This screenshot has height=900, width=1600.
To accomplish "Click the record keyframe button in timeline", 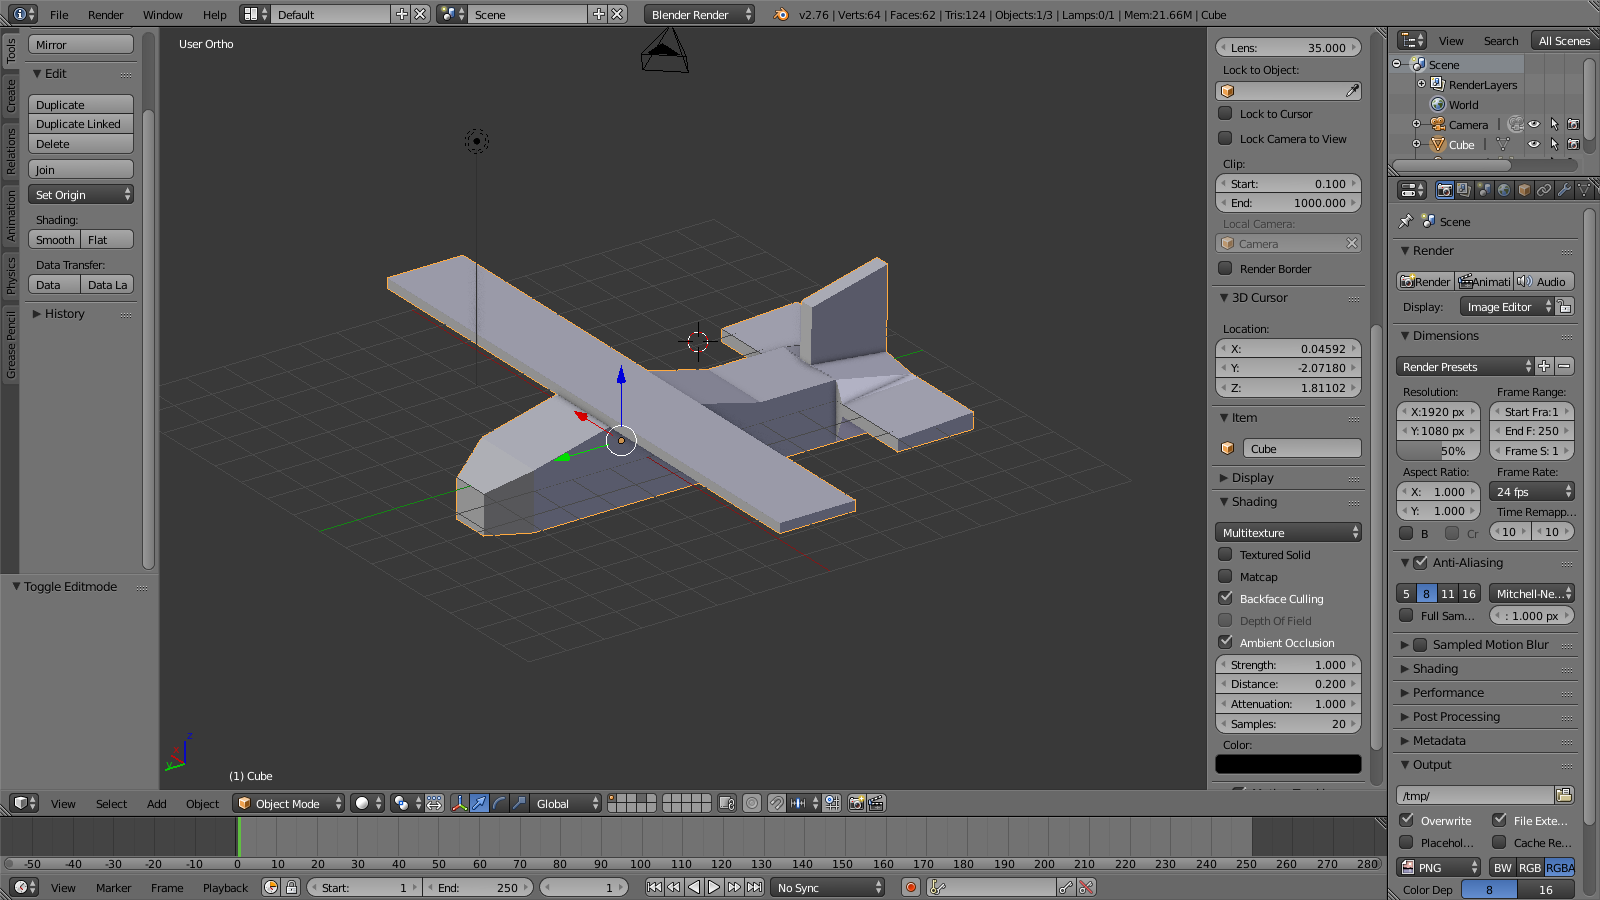I will (910, 887).
